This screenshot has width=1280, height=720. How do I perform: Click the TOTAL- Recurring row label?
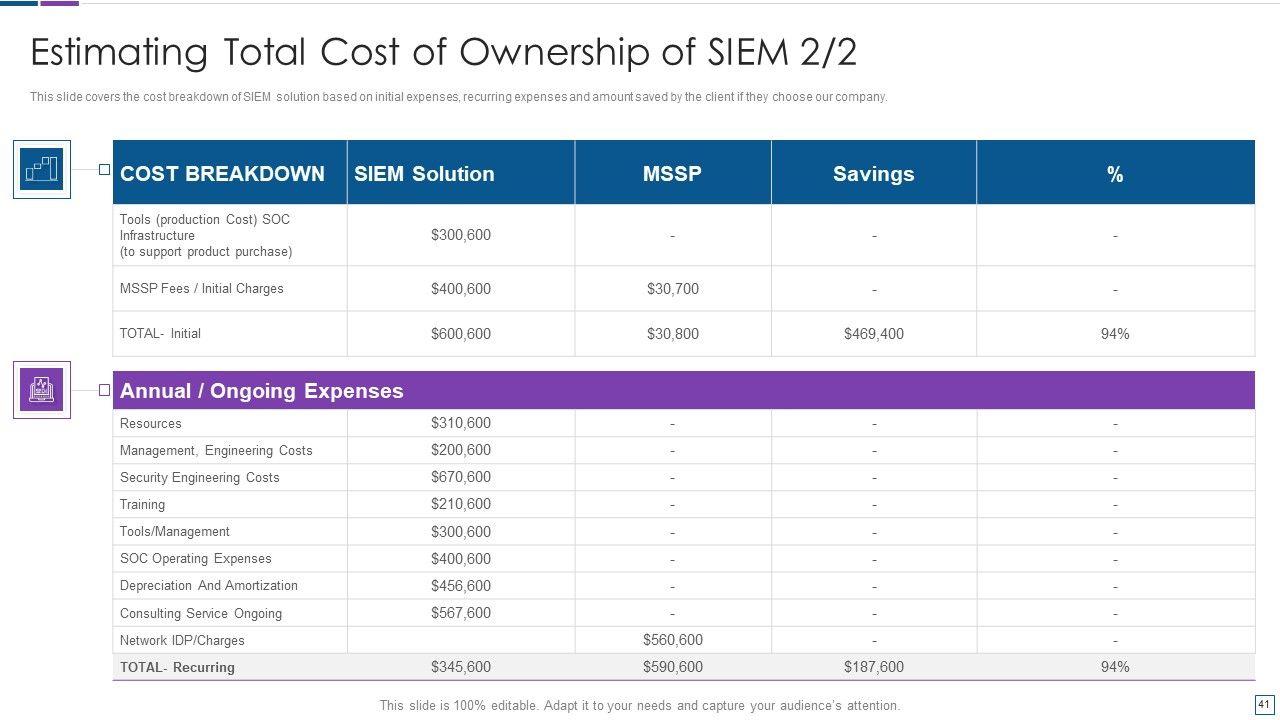[177, 667]
